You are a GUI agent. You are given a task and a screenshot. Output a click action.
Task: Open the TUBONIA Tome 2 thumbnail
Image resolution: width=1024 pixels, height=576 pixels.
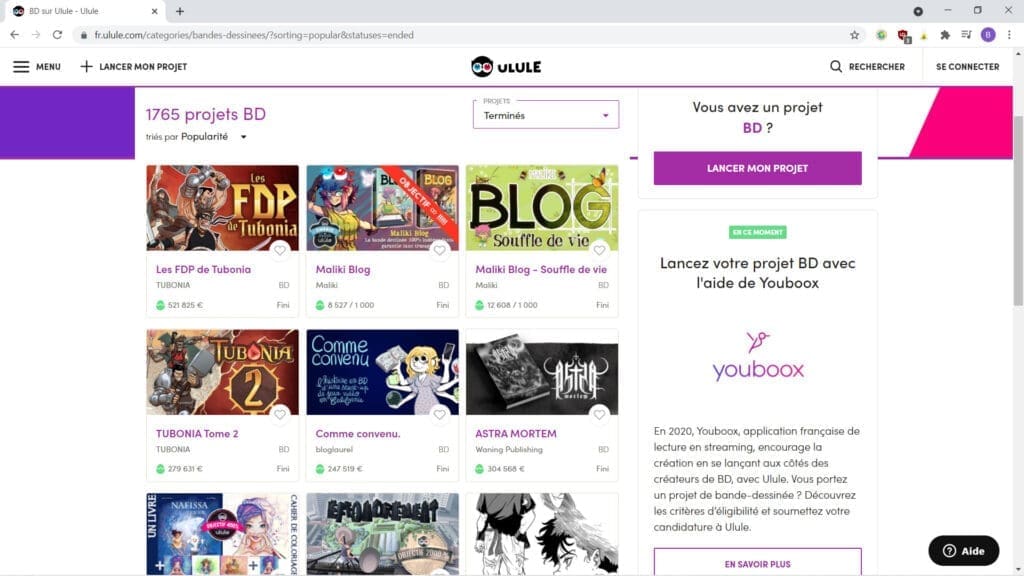click(222, 372)
